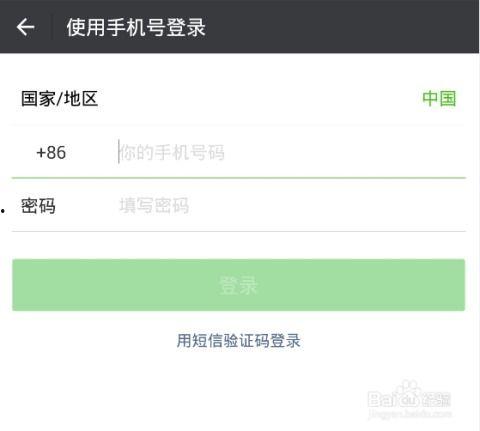Screen dimensions: 480x431
Task: Click the 使用手机号登录 page title
Action: 136,27
